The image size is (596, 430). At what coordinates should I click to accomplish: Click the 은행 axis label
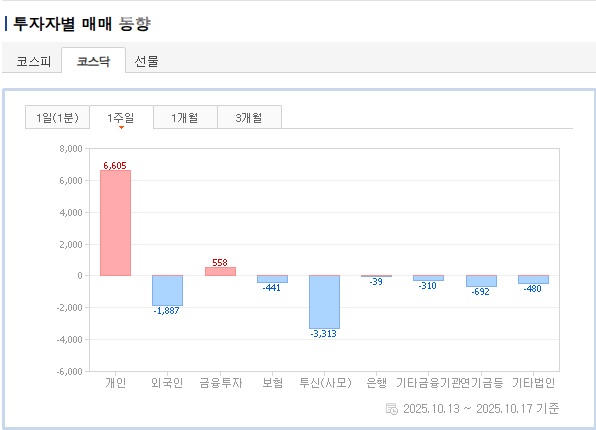tap(376, 382)
